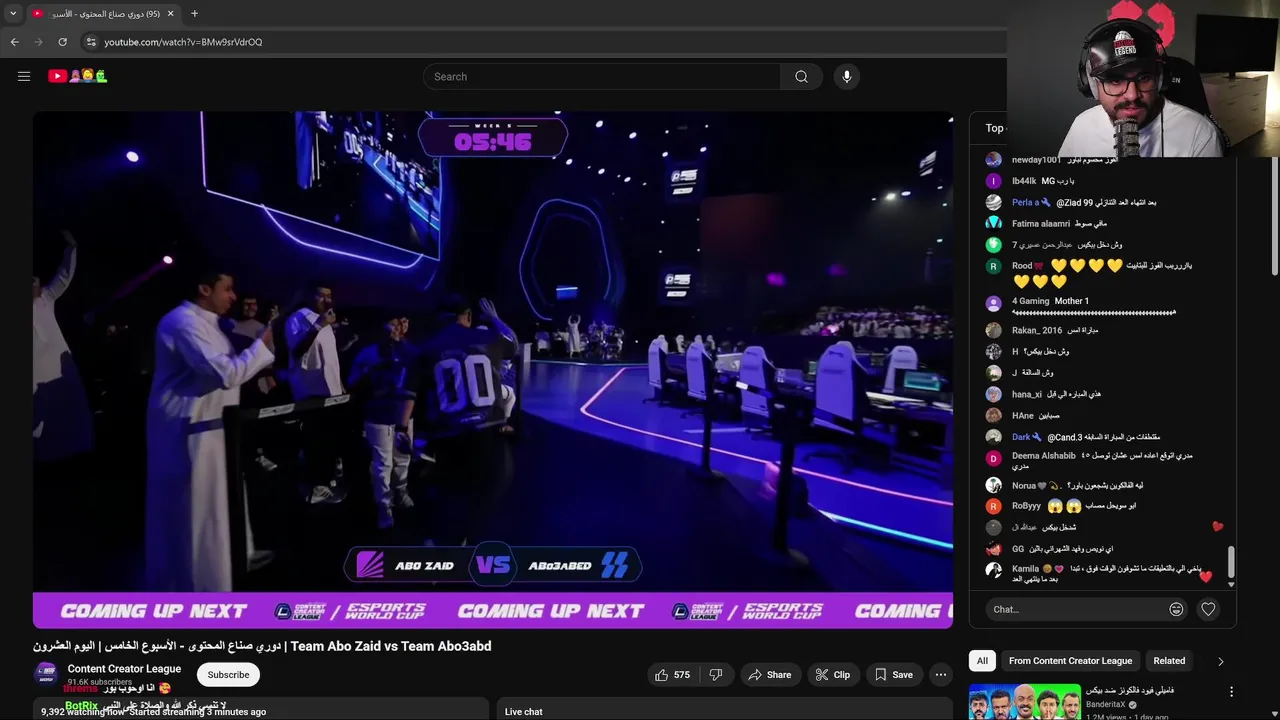Show more filter chips with right arrow
Image resolution: width=1280 pixels, height=720 pixels.
(1220, 661)
